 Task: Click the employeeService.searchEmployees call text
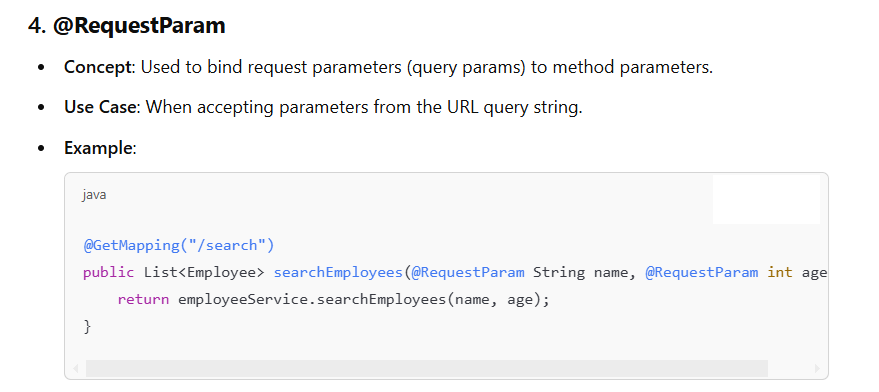tap(311, 299)
